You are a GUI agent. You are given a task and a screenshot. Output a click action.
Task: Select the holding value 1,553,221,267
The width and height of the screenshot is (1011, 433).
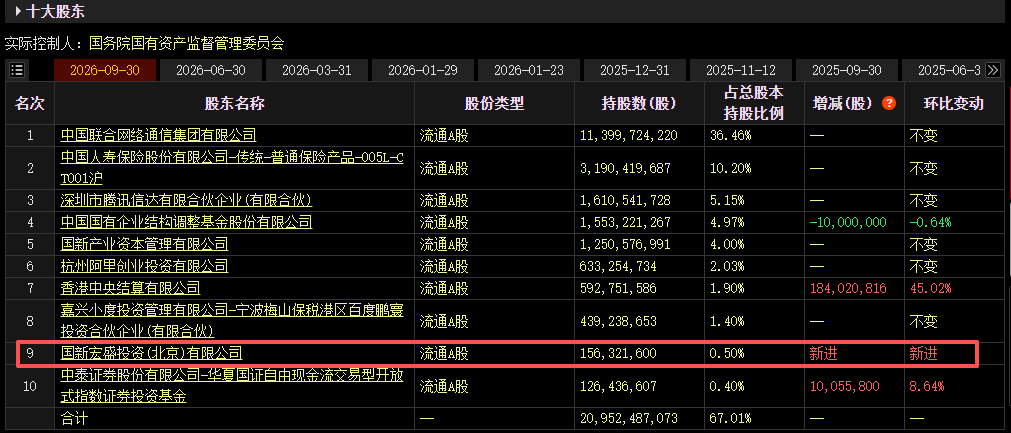[625, 223]
